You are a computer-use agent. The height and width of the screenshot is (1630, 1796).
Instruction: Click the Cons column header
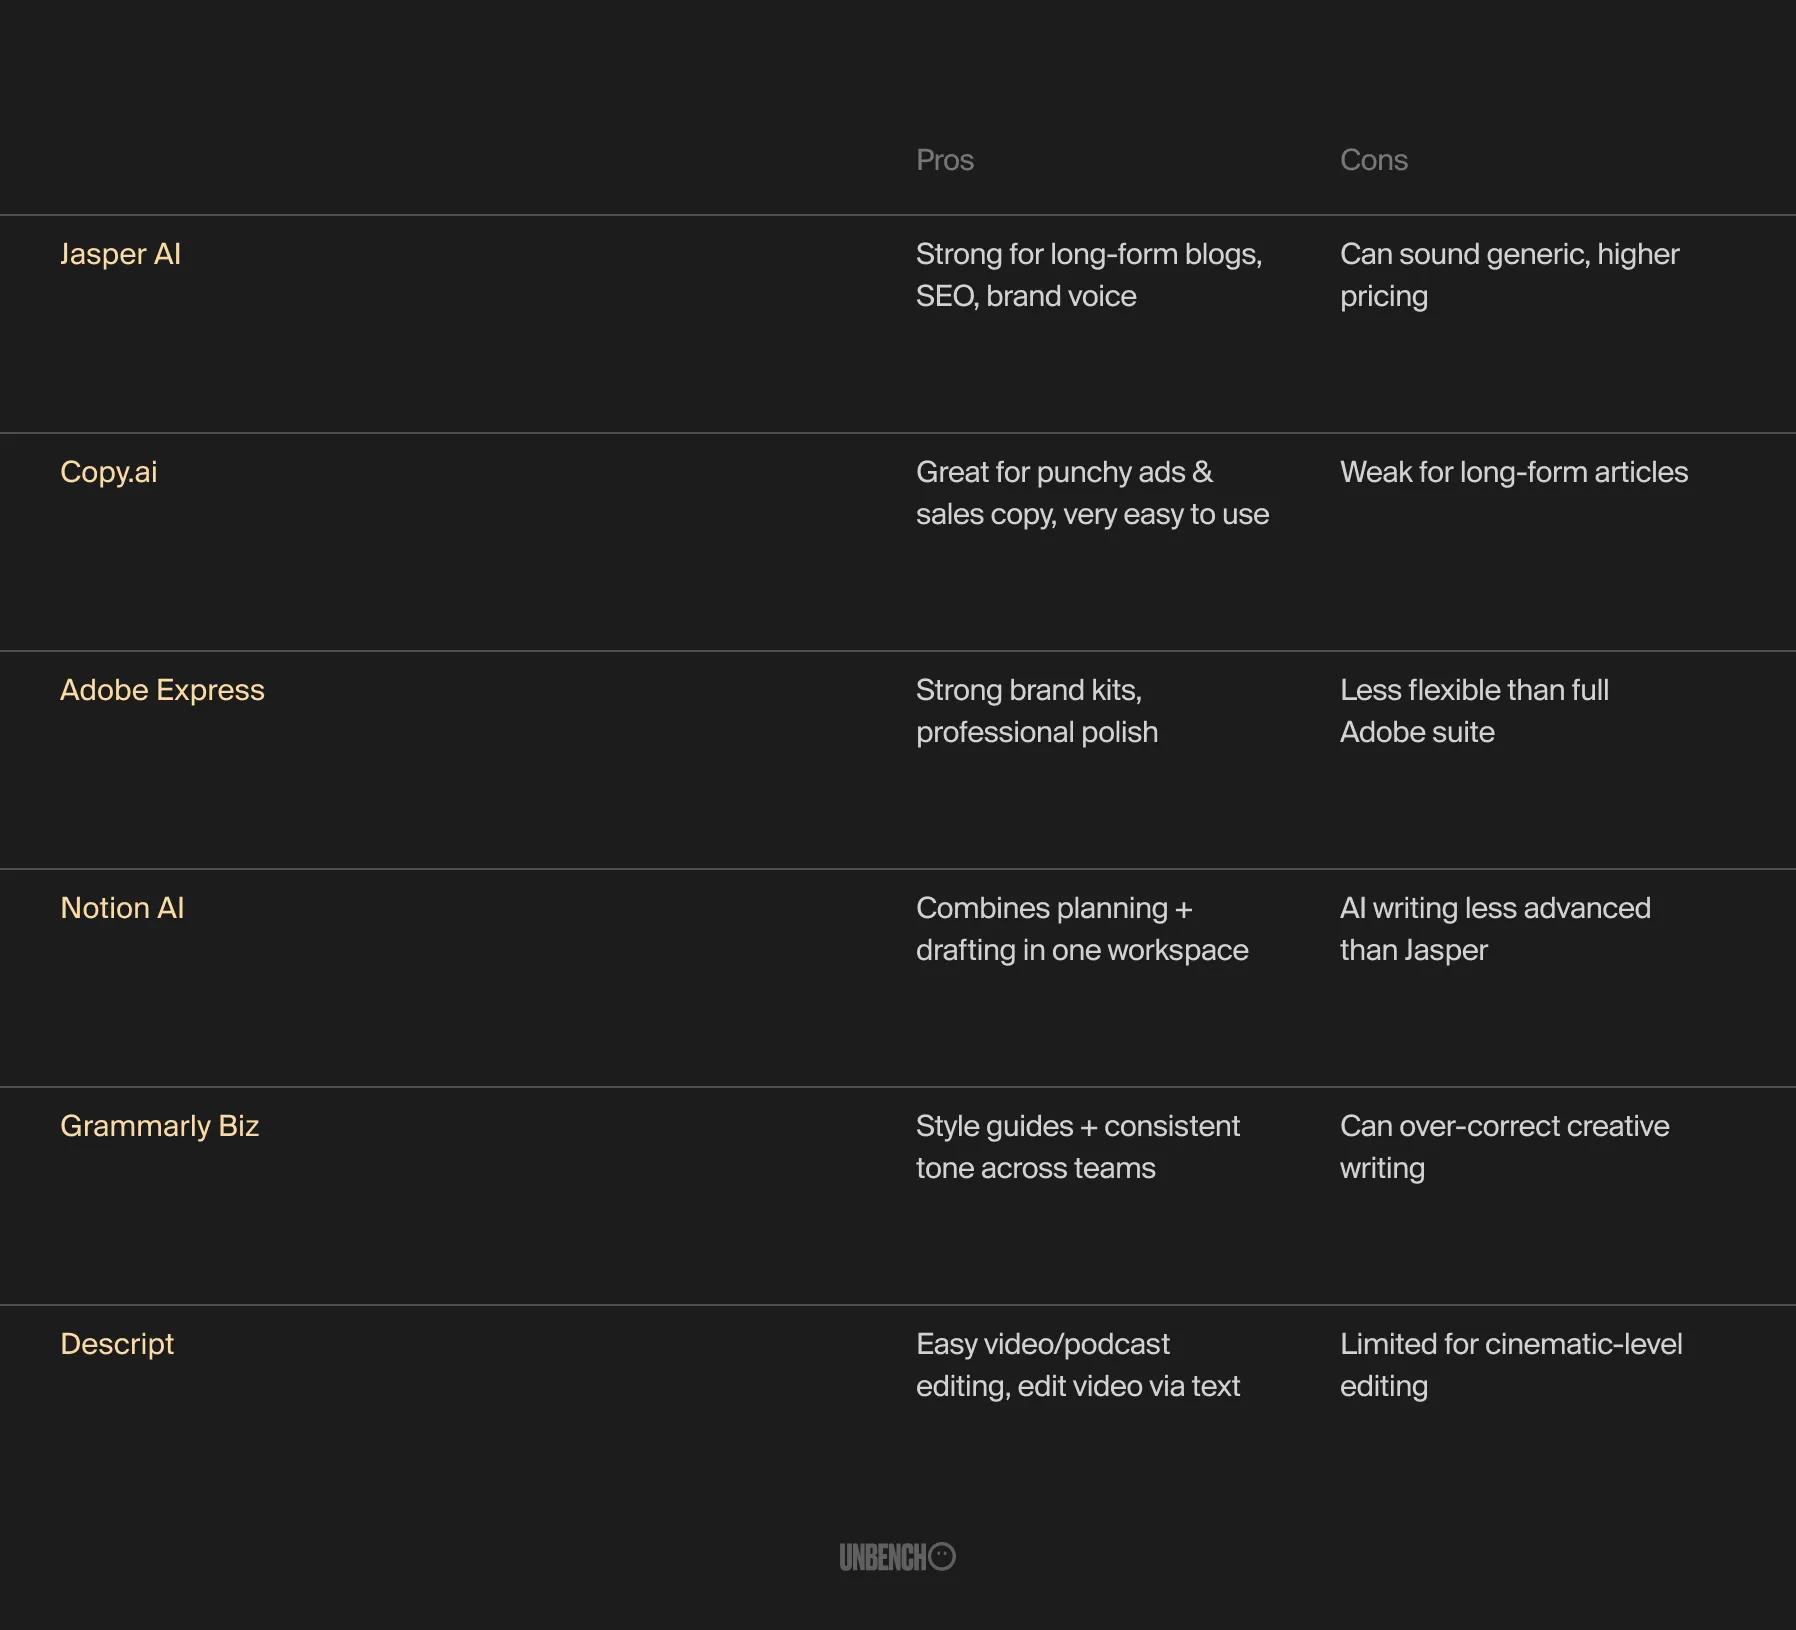1373,160
